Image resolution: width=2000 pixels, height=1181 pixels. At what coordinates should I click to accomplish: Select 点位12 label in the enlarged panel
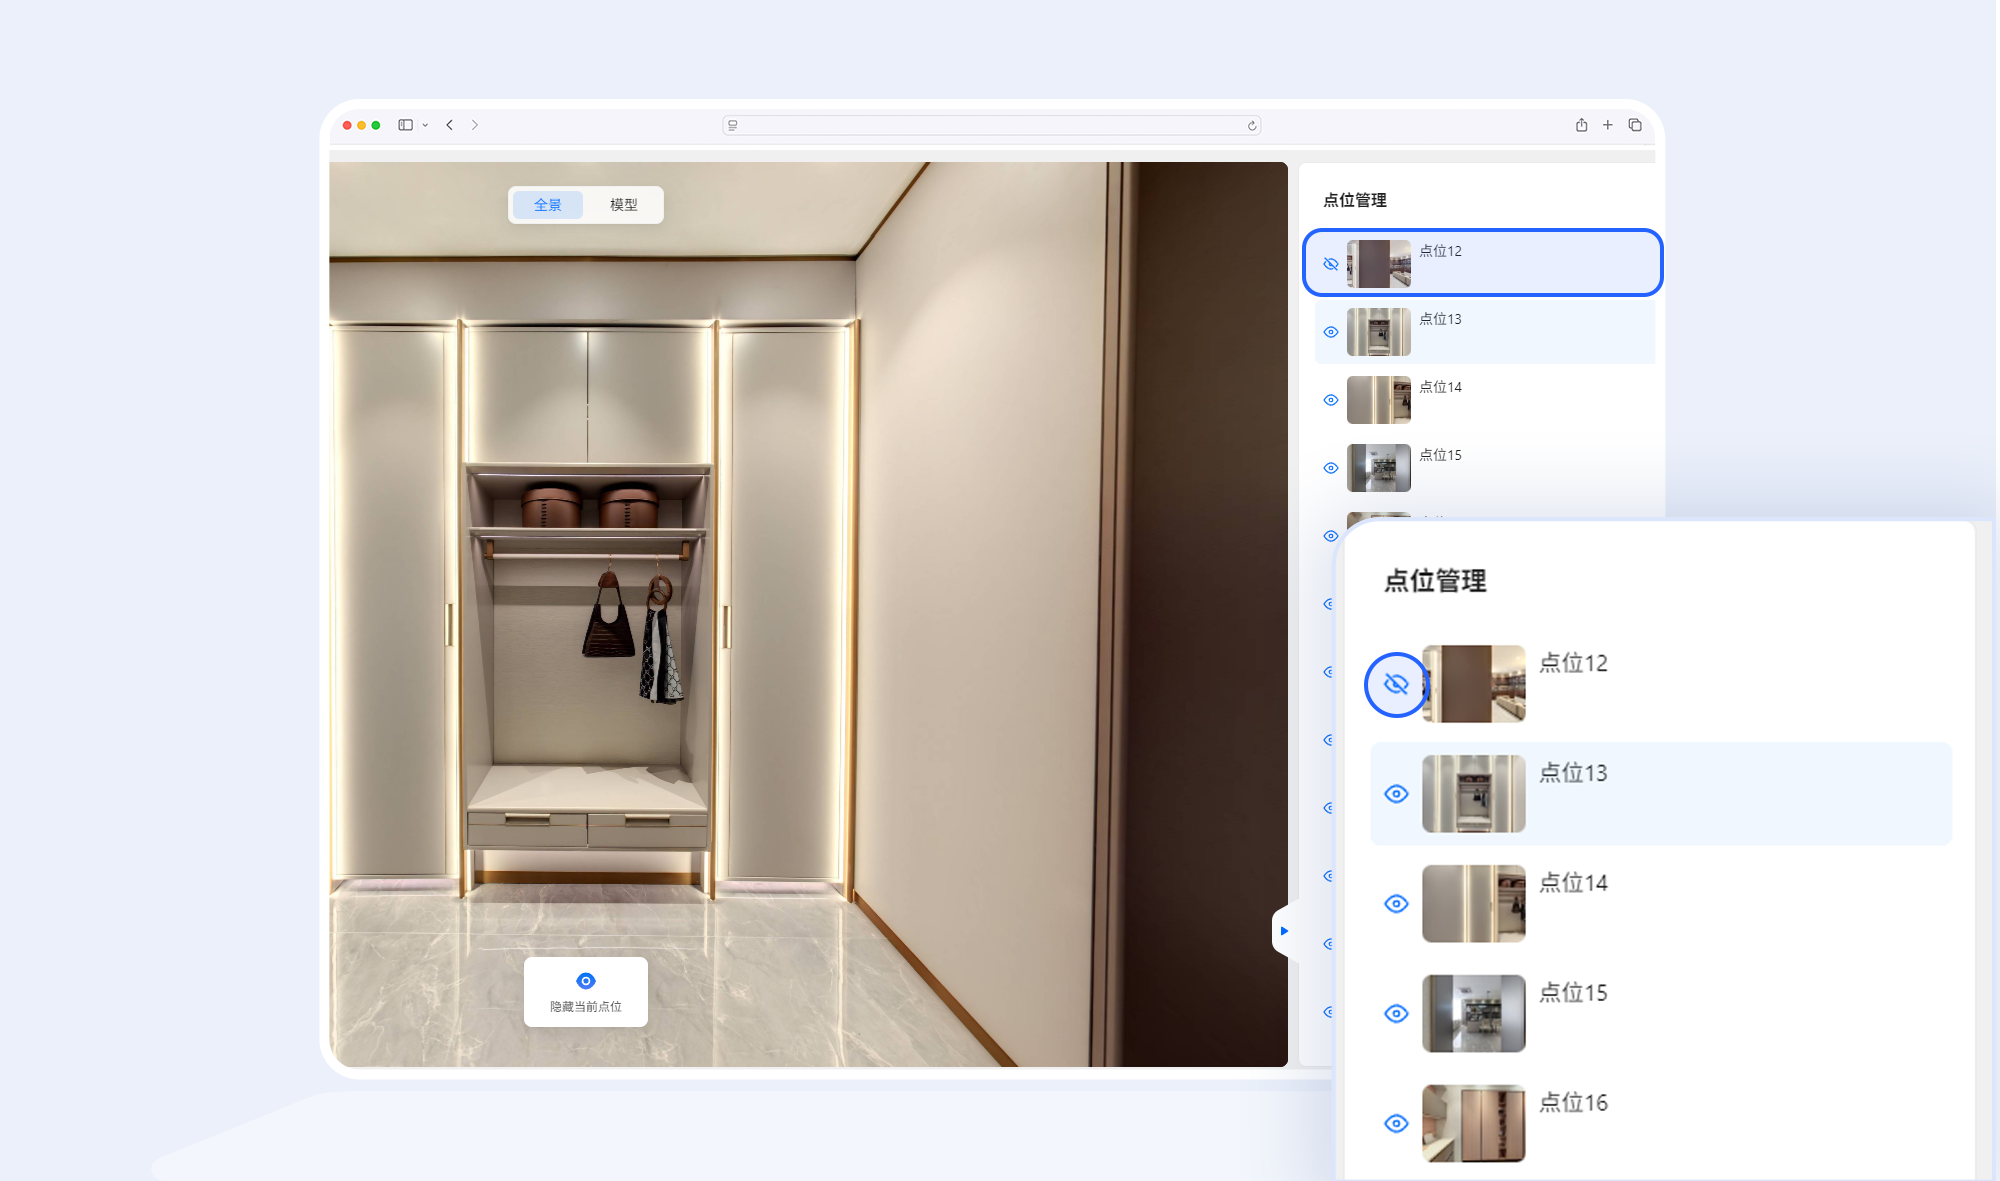click(1573, 663)
